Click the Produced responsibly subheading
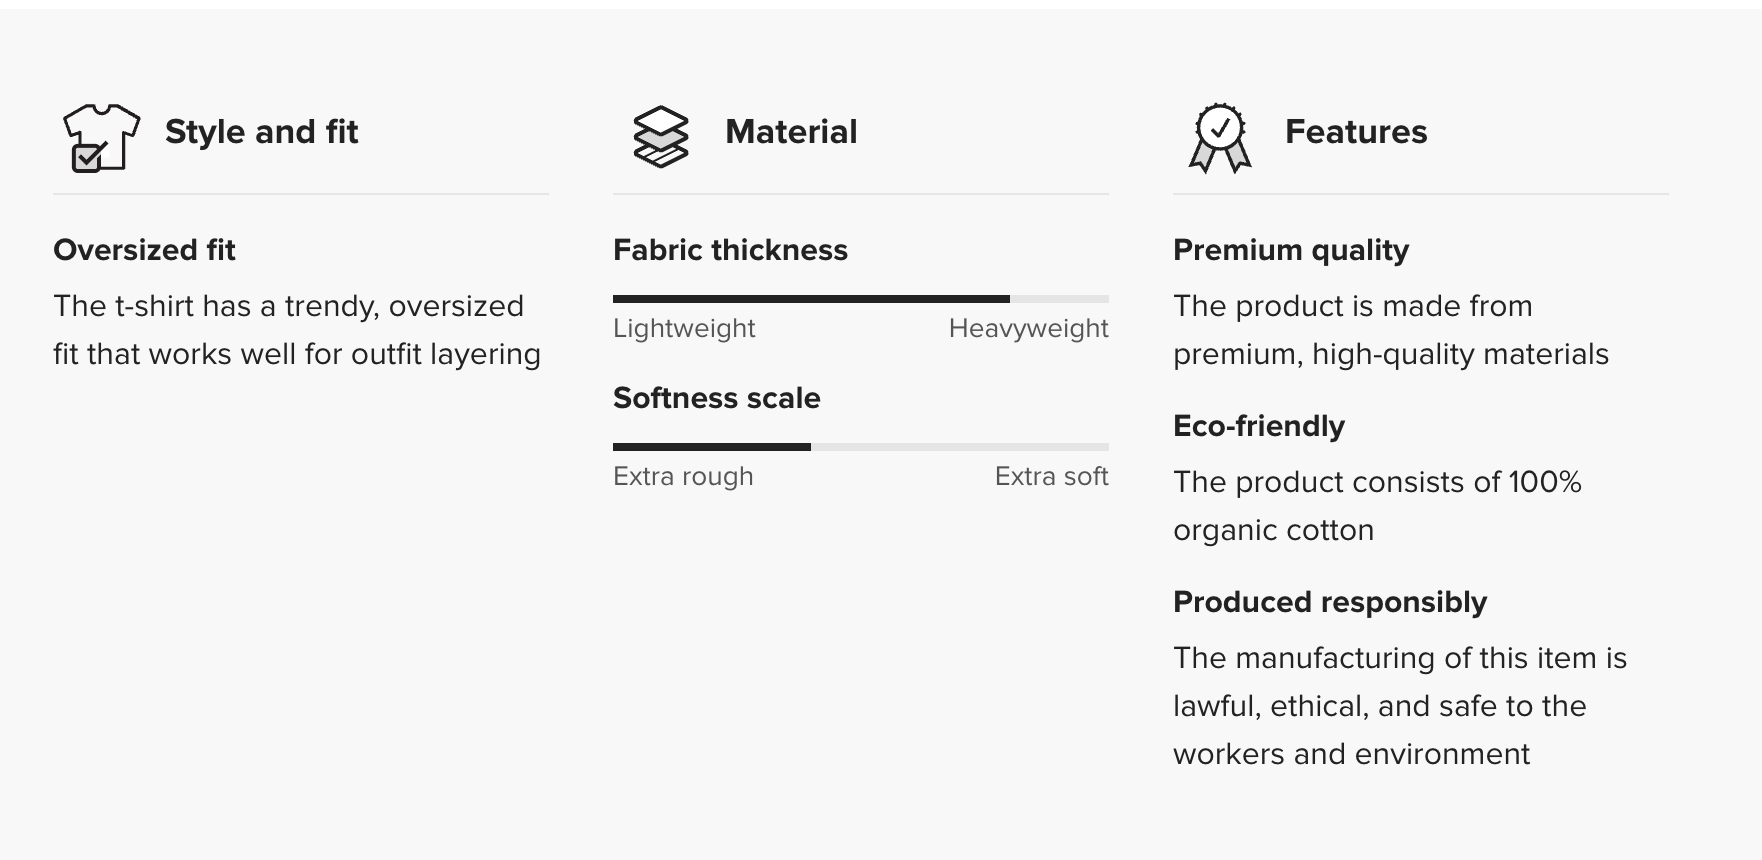 pyautogui.click(x=1329, y=602)
